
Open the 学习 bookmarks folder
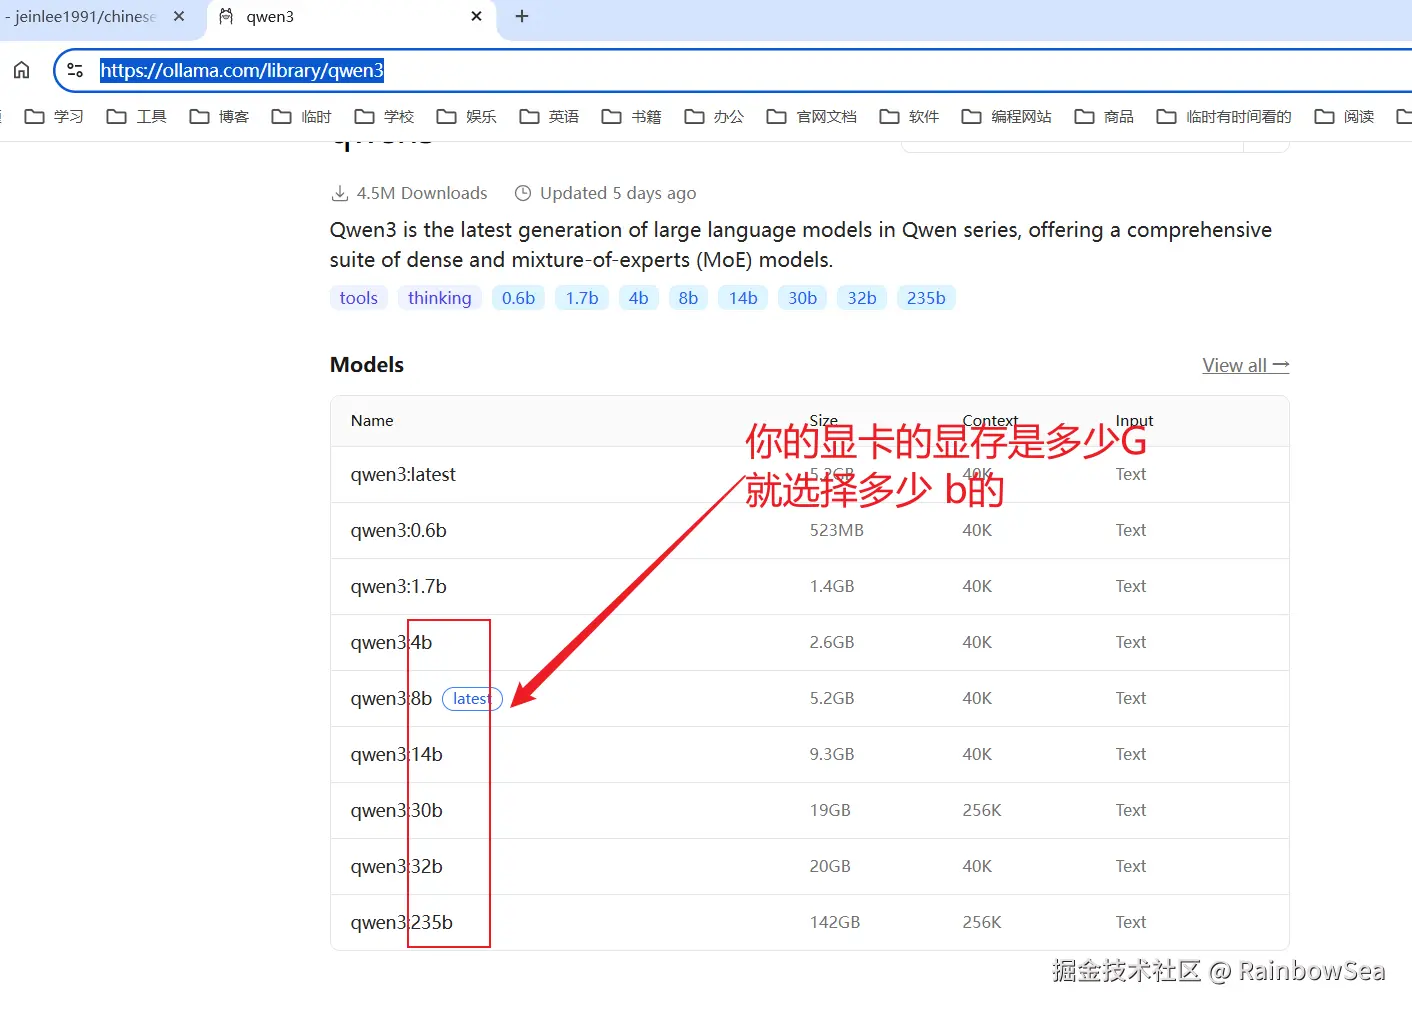(x=54, y=116)
